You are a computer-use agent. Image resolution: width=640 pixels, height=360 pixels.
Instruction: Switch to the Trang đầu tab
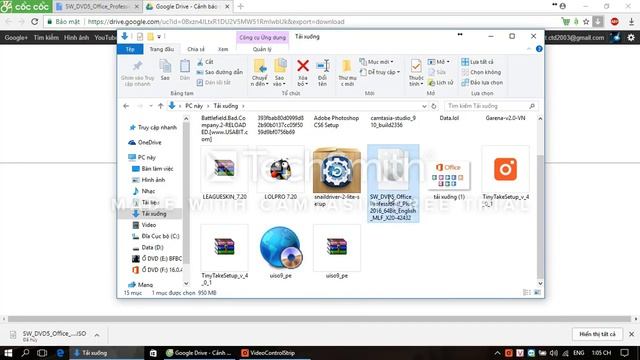(162, 49)
